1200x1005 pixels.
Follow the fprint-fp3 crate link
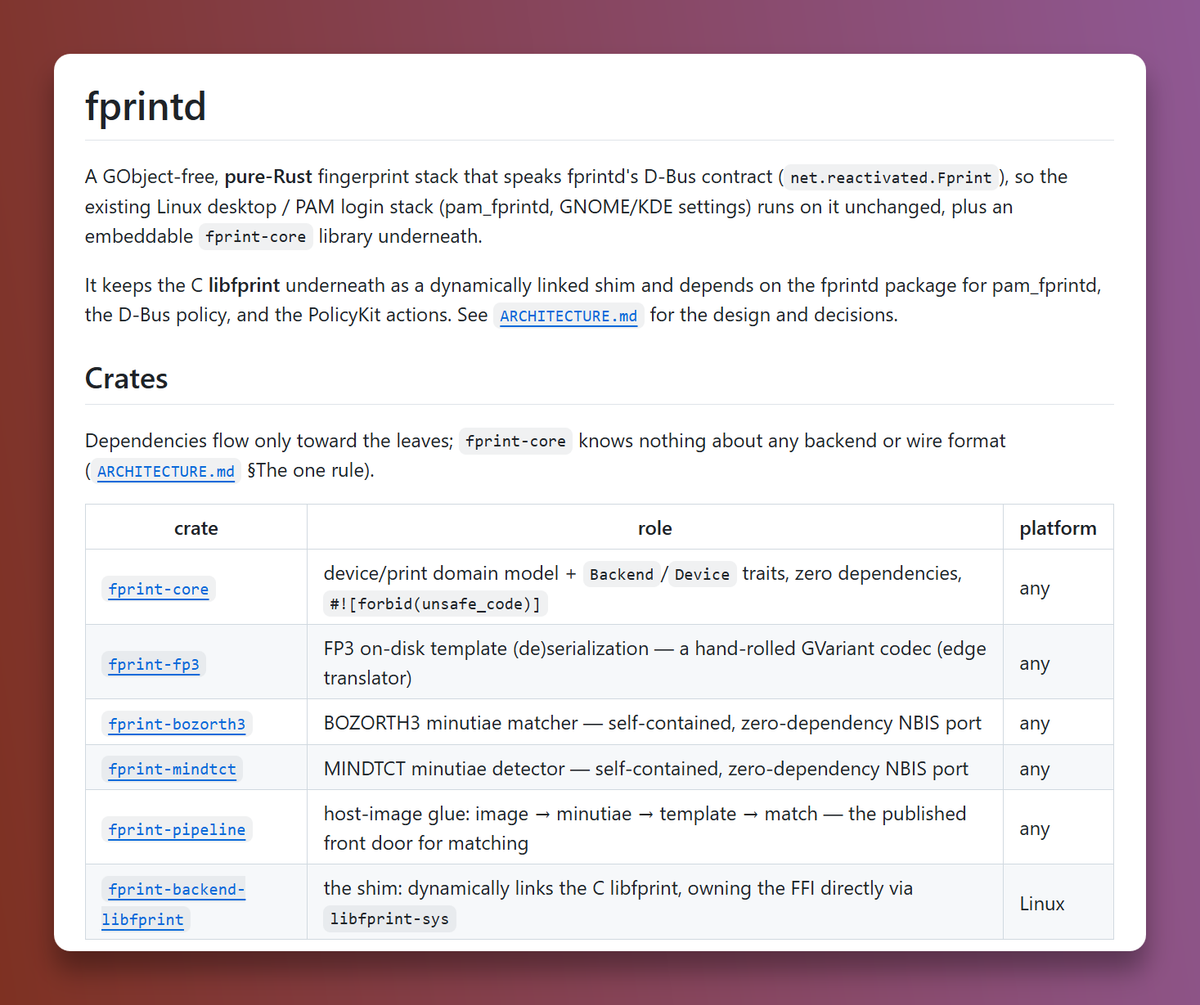tap(154, 664)
